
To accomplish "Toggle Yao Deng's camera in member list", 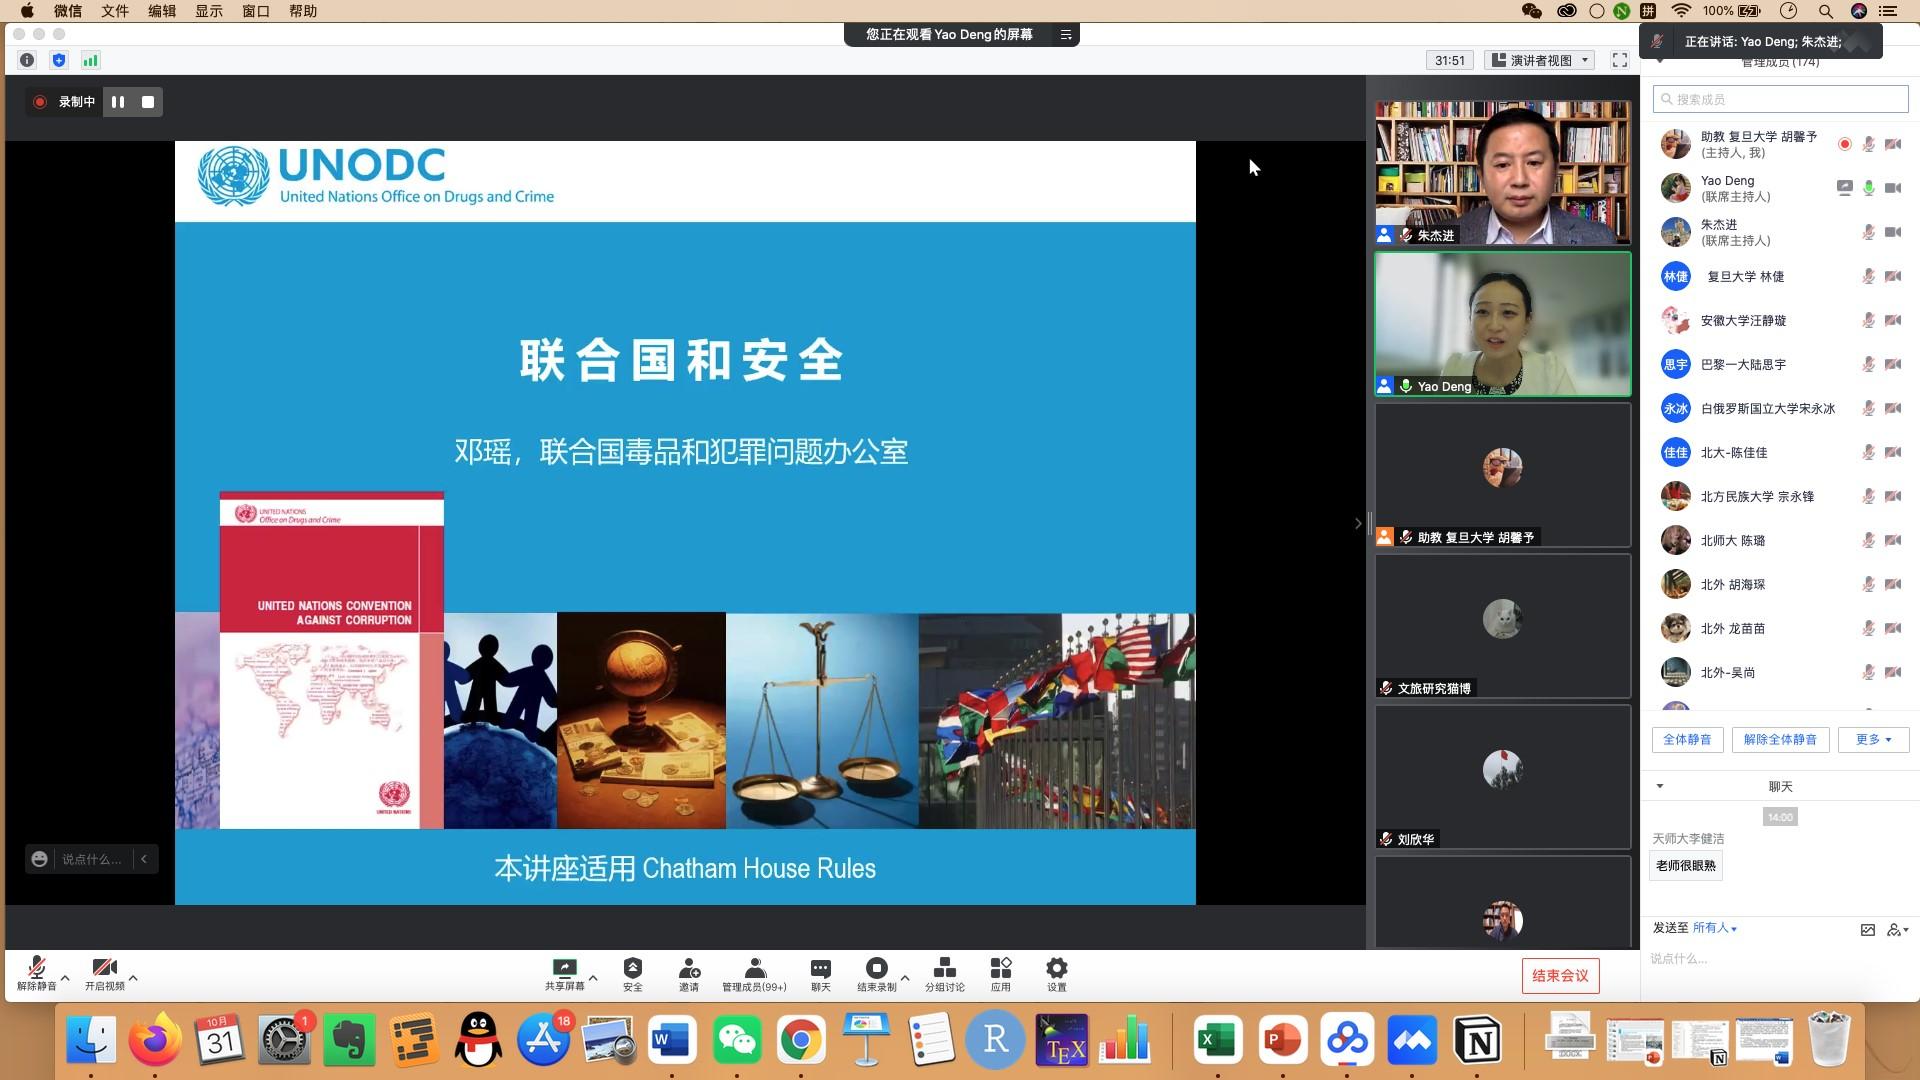I will tap(1893, 188).
